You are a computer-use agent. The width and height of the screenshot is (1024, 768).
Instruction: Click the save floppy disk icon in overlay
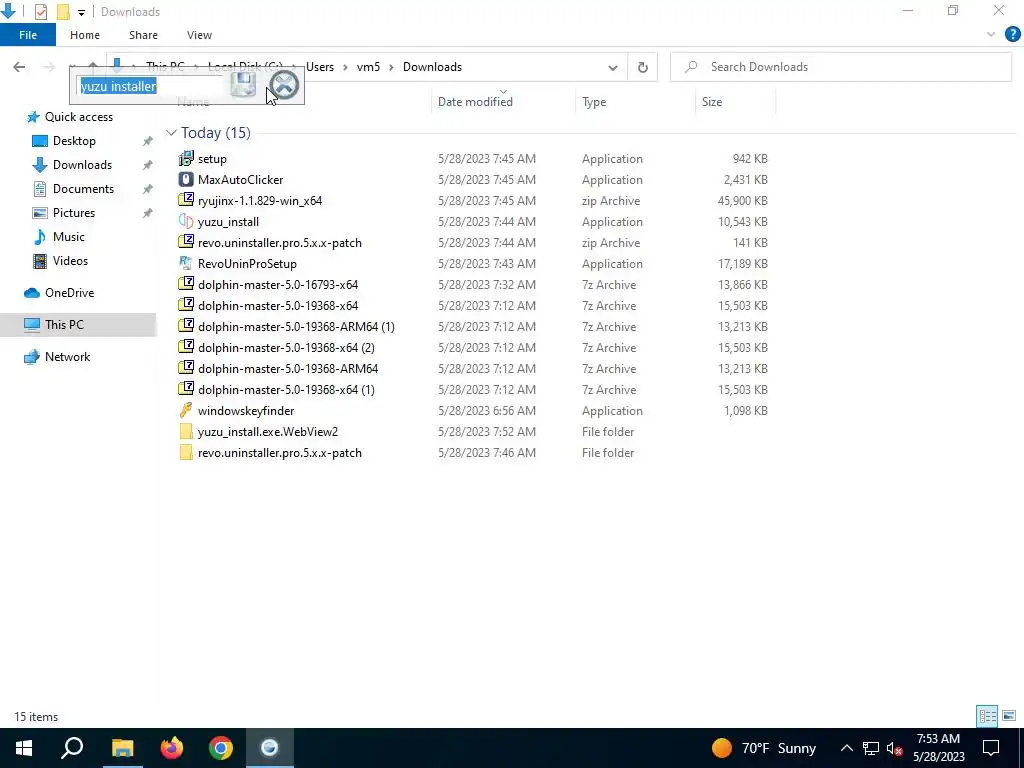pyautogui.click(x=244, y=85)
